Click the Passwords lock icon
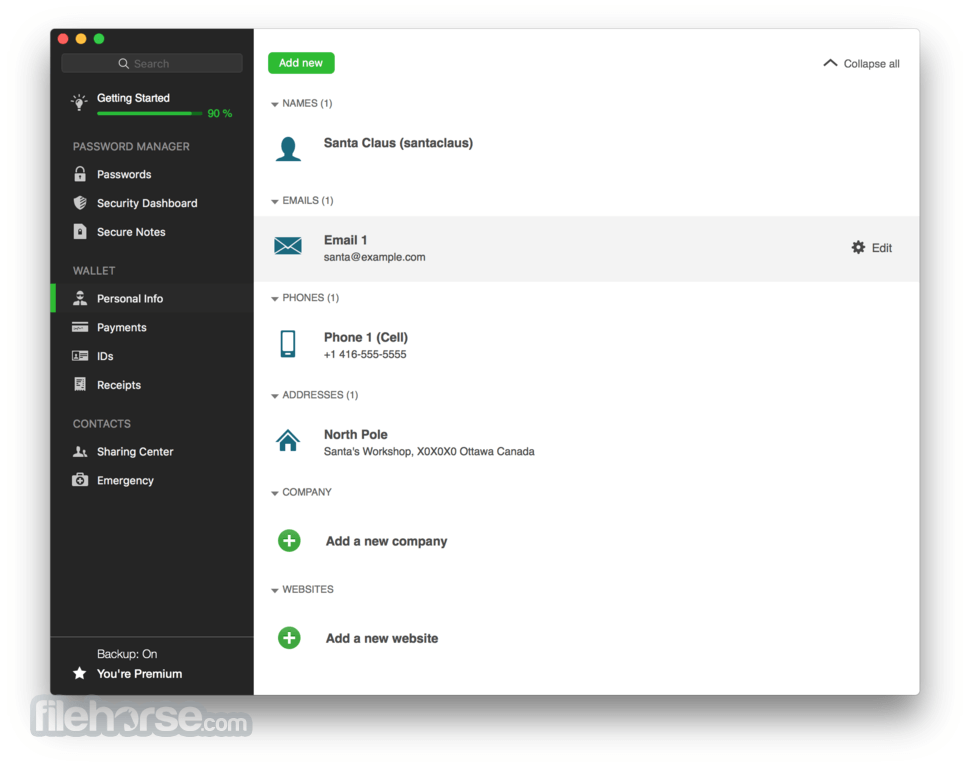The height and width of the screenshot is (767, 970). [x=80, y=174]
